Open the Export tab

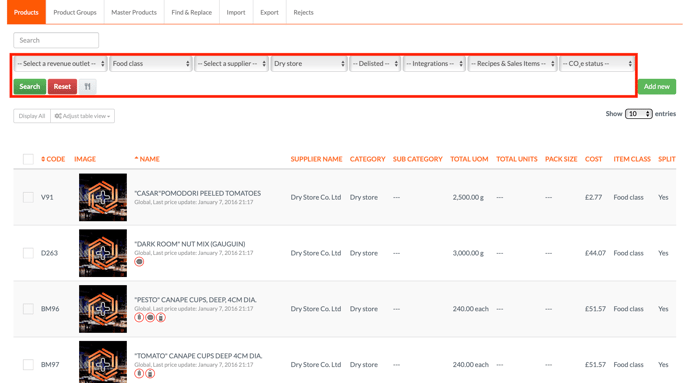click(269, 12)
